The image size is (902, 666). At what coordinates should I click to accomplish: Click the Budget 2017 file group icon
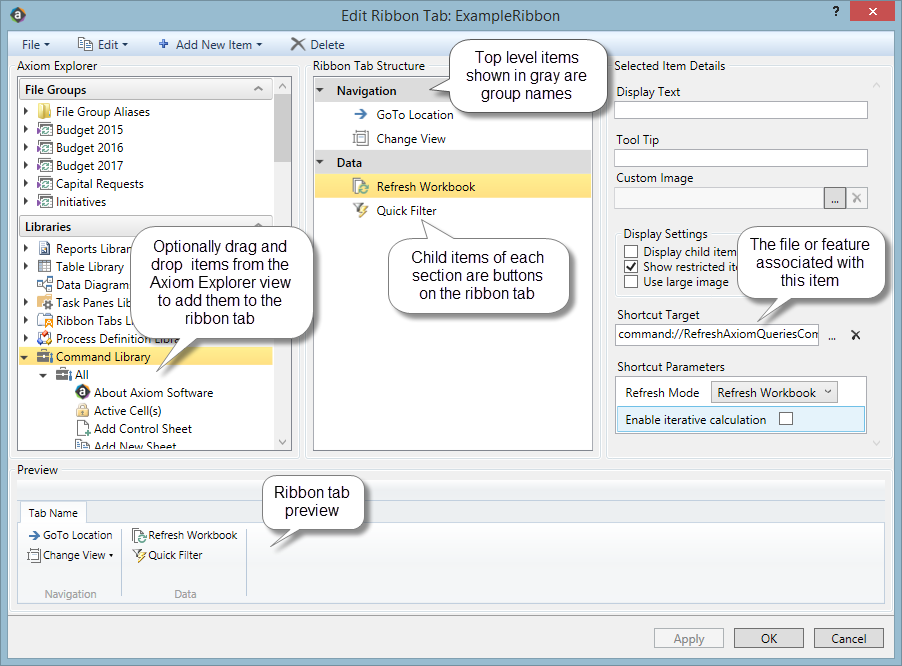click(x=45, y=166)
